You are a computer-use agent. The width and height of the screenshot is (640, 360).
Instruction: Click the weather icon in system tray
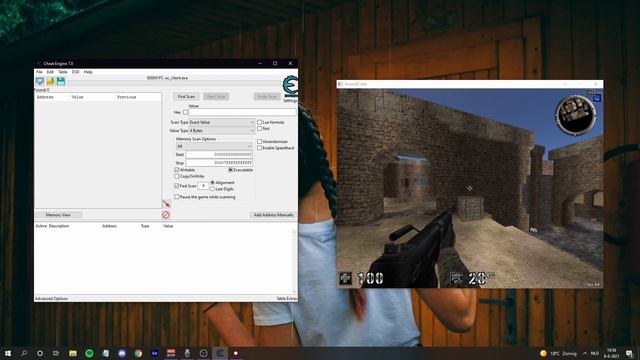click(x=543, y=353)
